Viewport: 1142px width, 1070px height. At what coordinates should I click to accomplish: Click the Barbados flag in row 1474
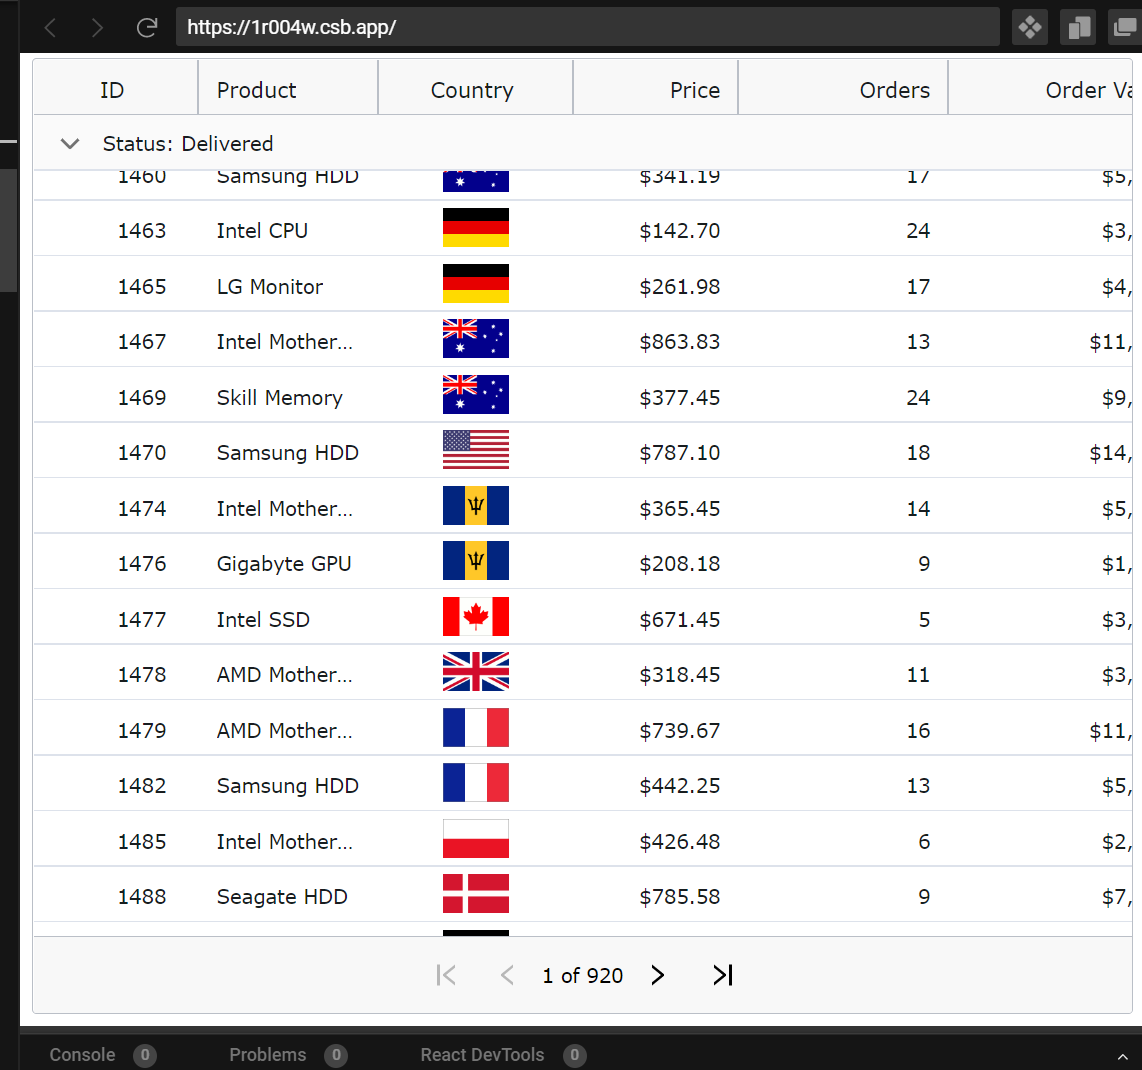476,506
